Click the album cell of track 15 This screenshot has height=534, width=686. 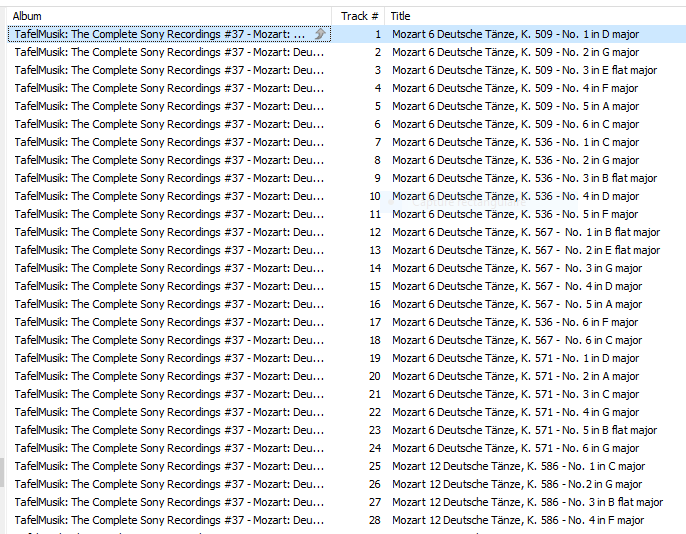169,286
